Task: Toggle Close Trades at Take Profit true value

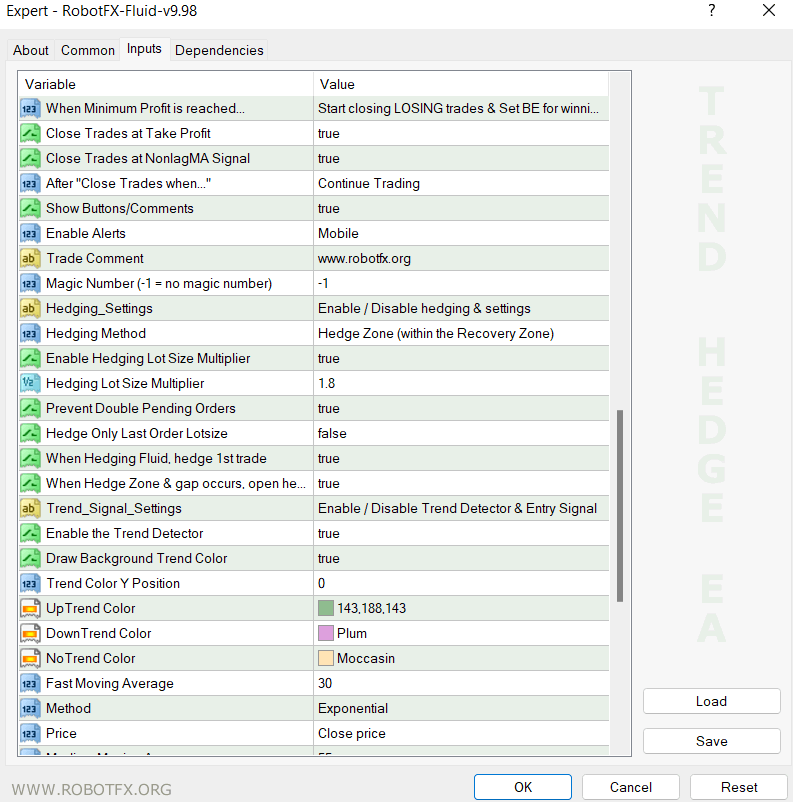Action: (461, 133)
